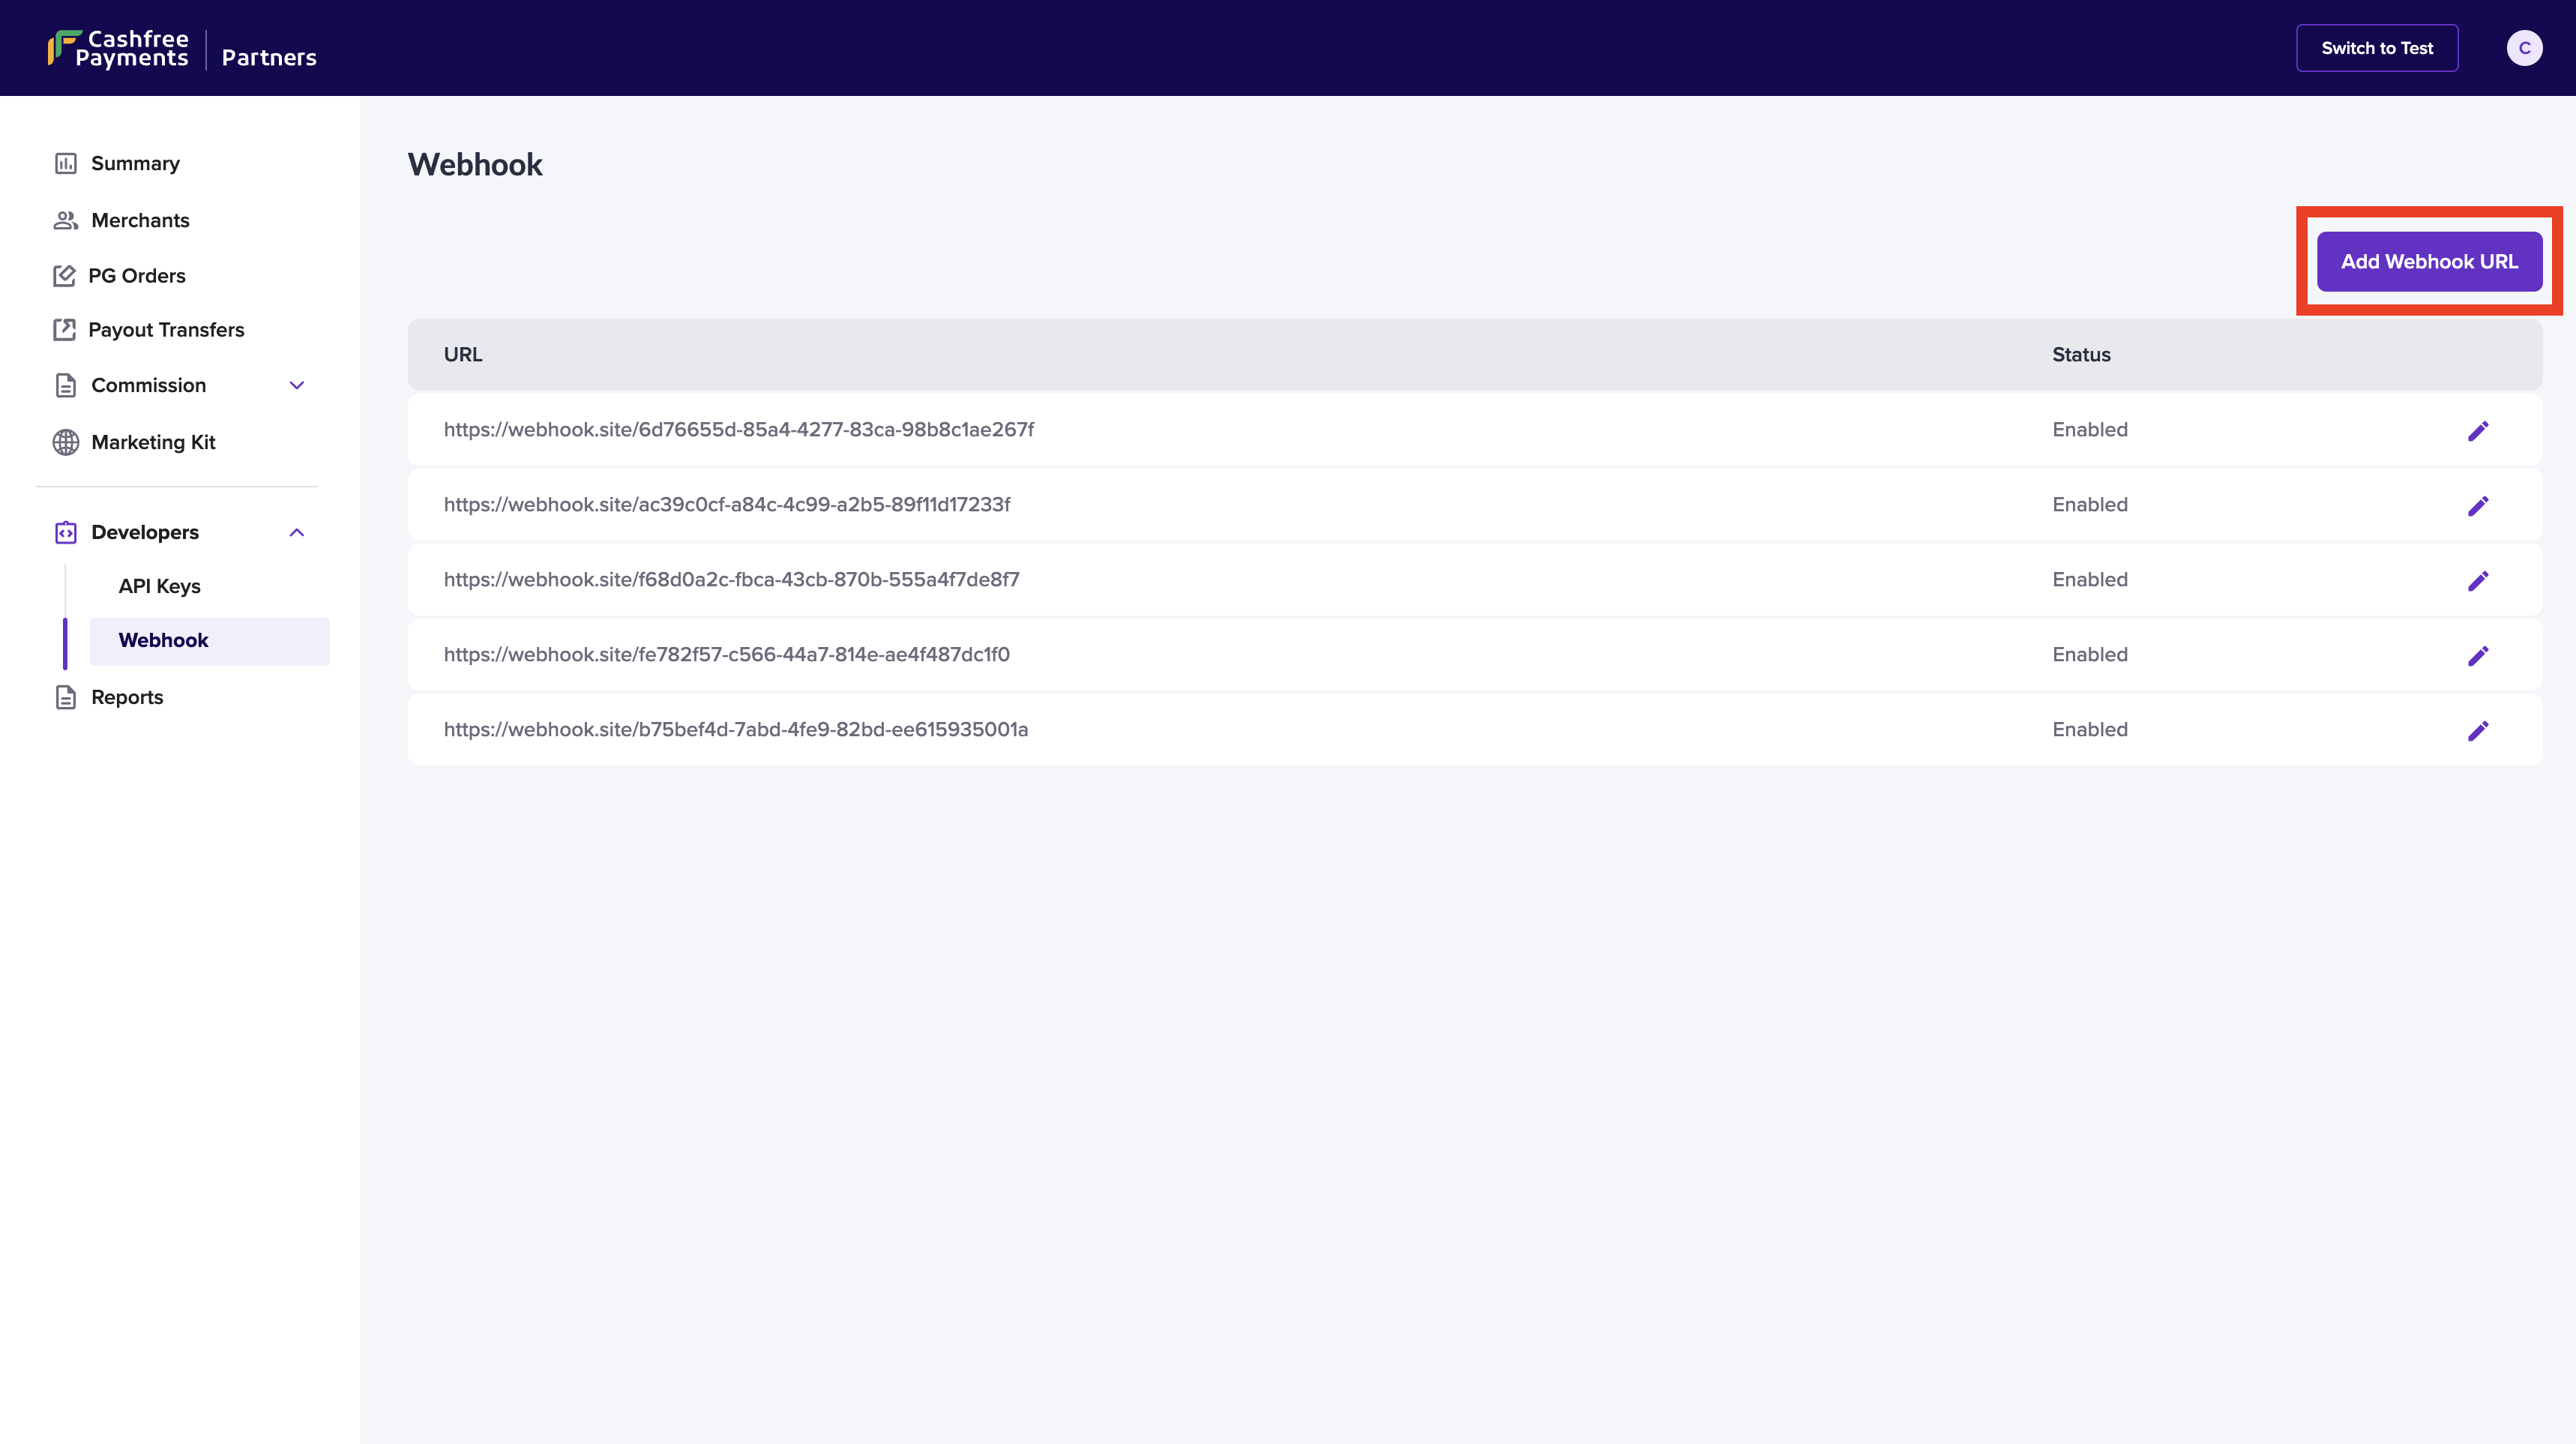The height and width of the screenshot is (1444, 2576).
Task: Click the Summary chart icon
Action: (x=66, y=163)
